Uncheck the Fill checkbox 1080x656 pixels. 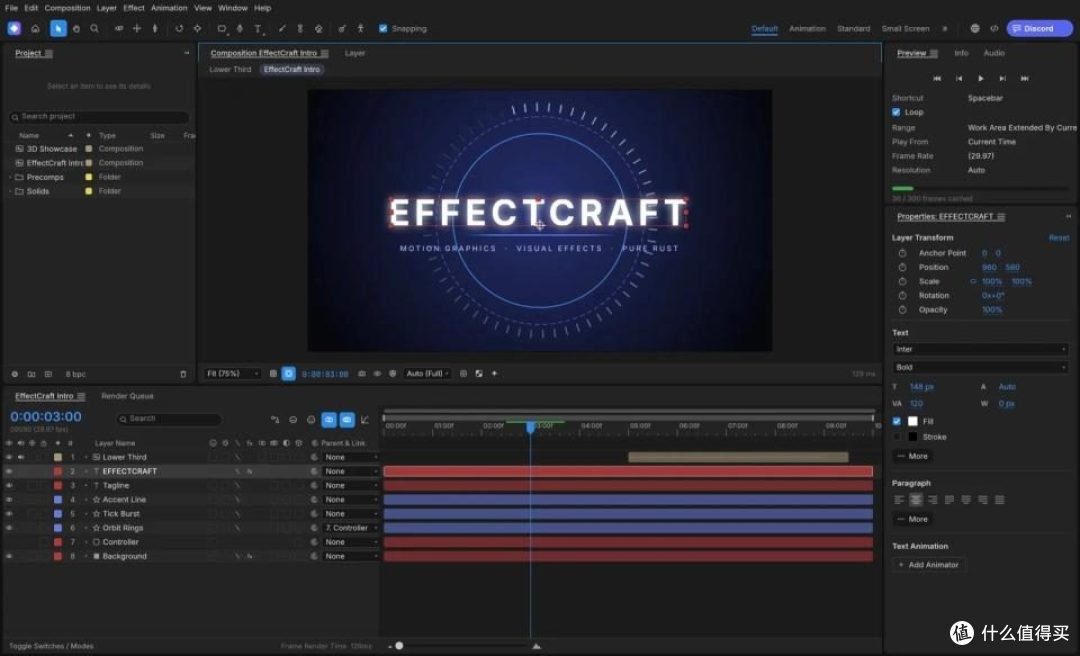pyautogui.click(x=896, y=421)
